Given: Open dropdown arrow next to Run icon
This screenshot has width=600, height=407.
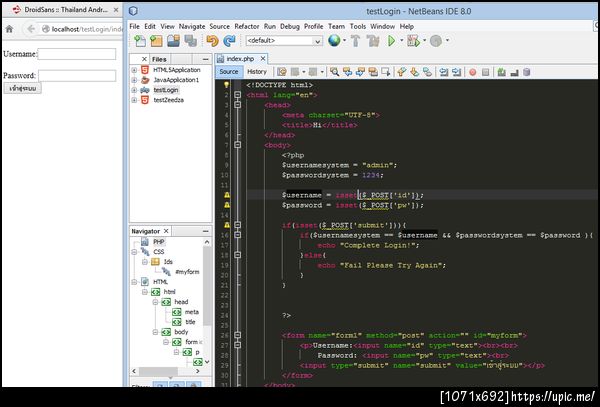Looking at the screenshot, I should pos(401,40).
